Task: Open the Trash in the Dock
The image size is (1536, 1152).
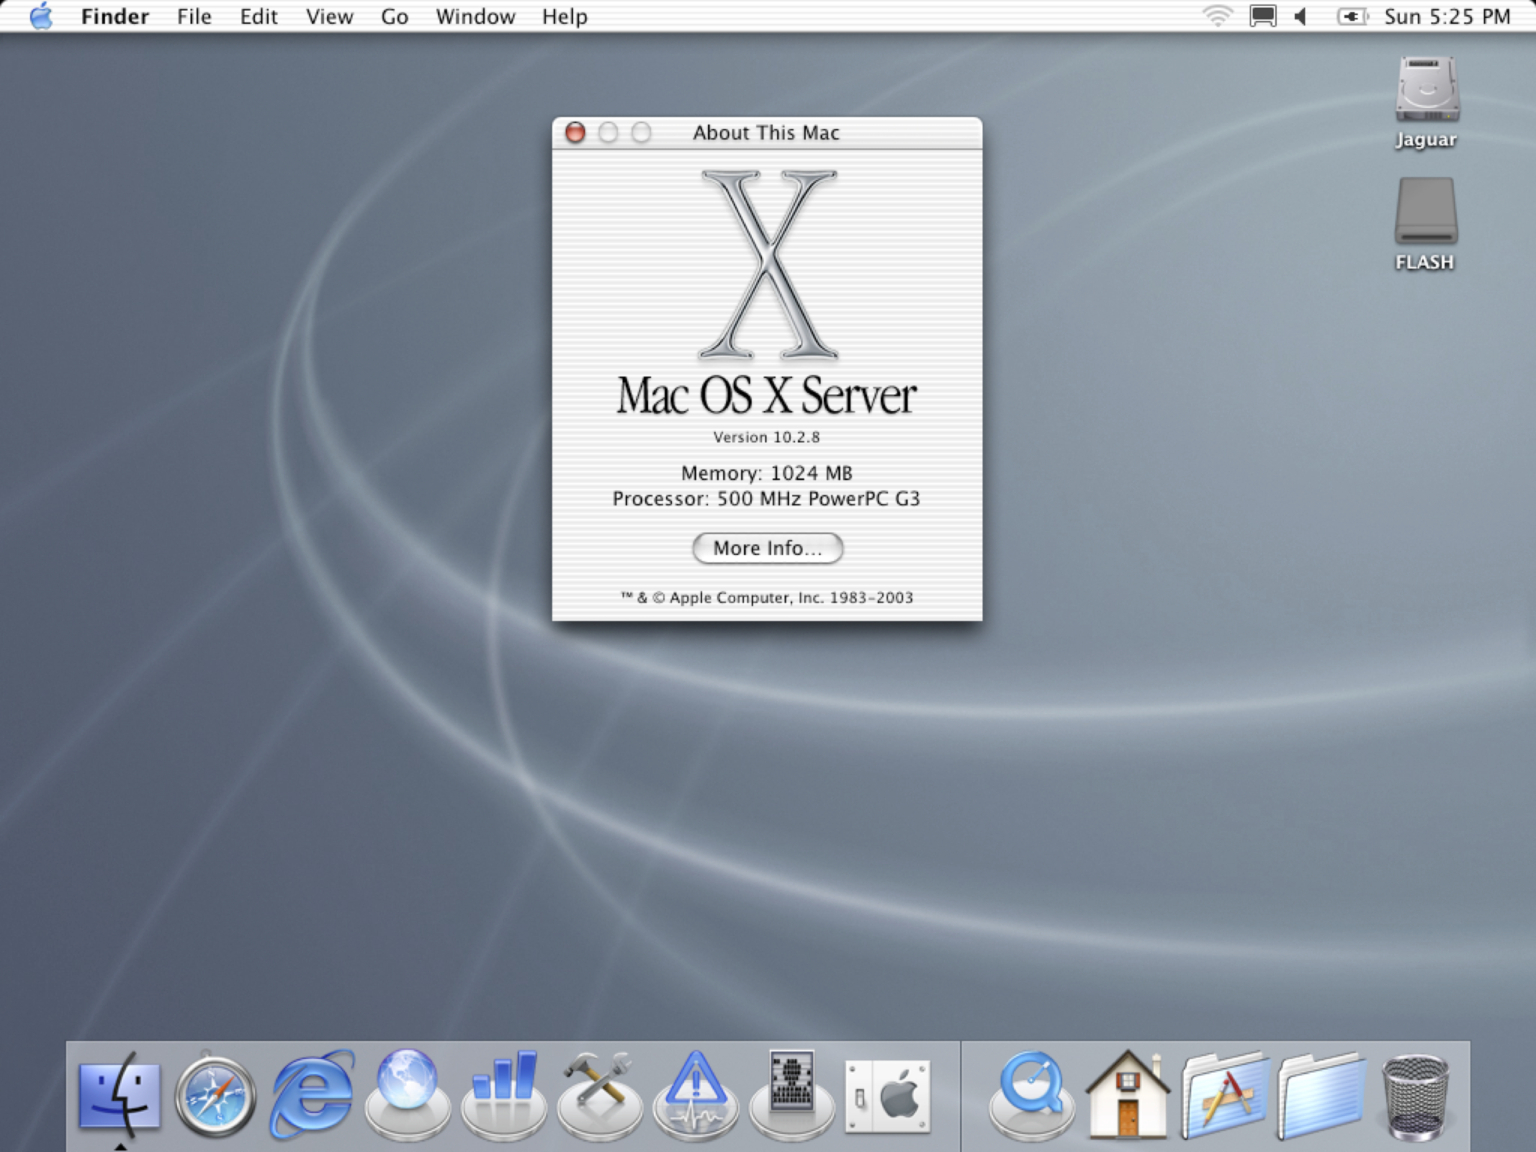Action: point(1415,1096)
